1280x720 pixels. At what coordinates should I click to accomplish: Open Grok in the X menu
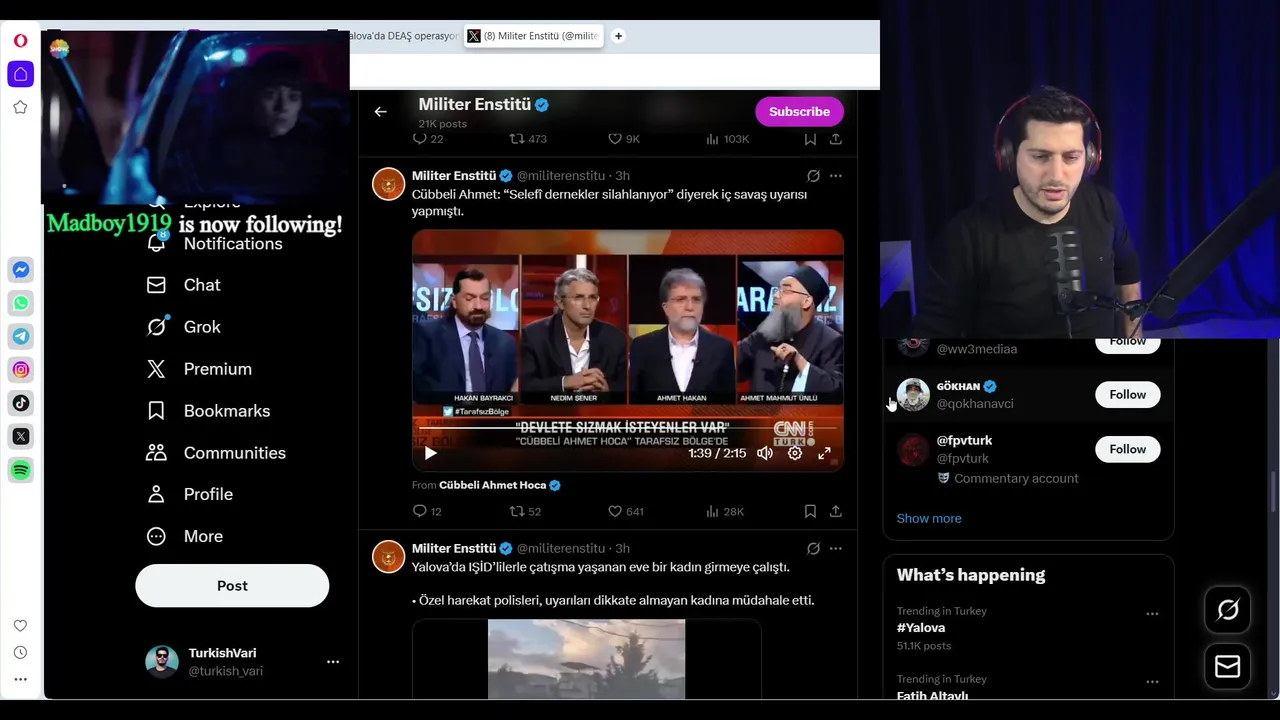184,327
